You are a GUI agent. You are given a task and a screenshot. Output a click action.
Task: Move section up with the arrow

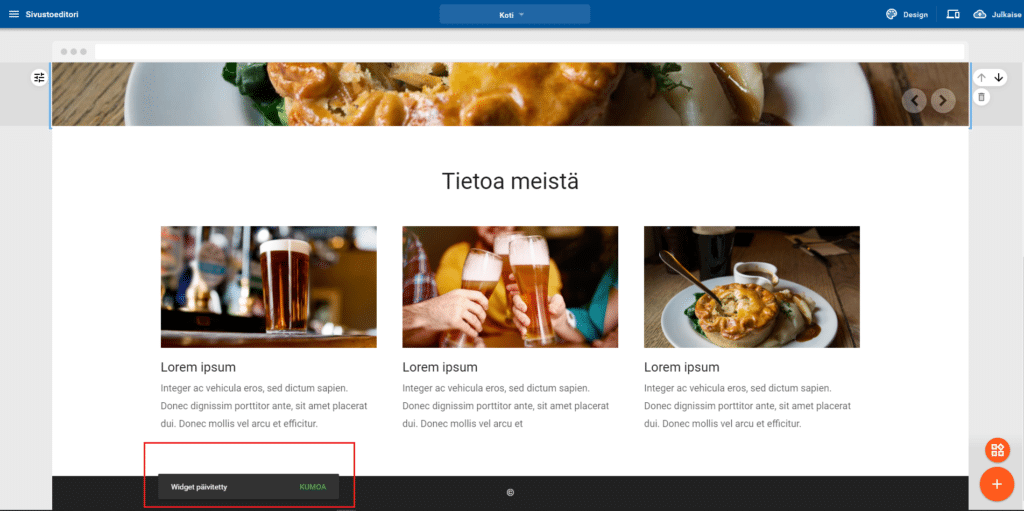[x=981, y=77]
